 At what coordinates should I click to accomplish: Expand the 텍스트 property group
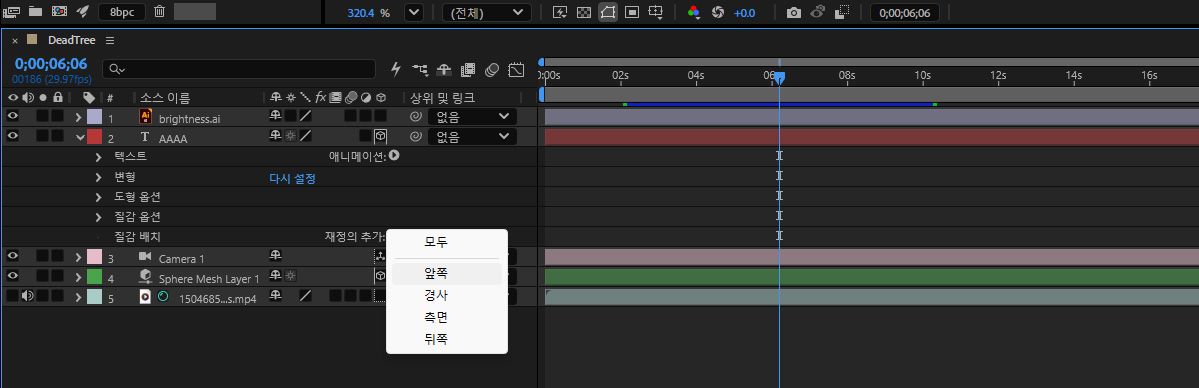tap(99, 157)
